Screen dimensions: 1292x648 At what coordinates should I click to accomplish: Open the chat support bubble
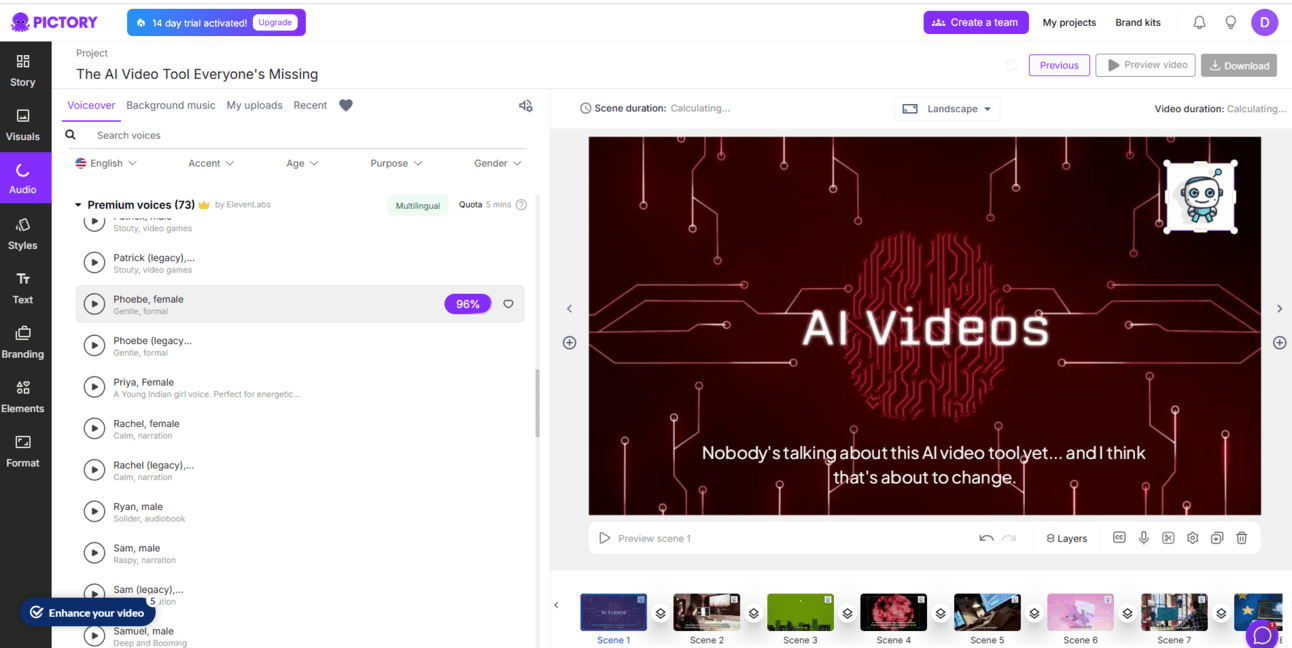[1262, 635]
